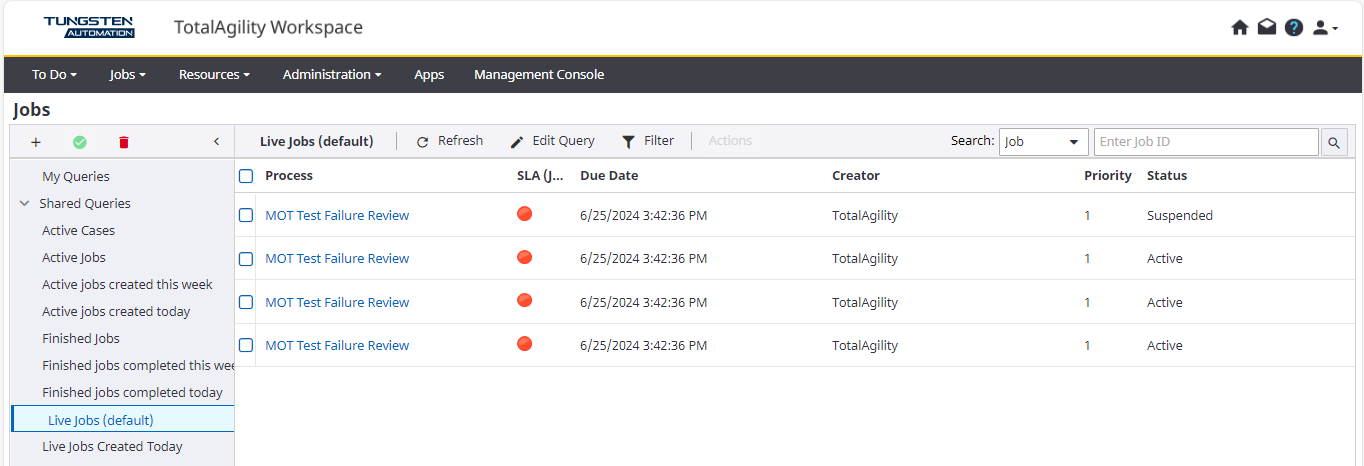The height and width of the screenshot is (466, 1364).
Task: Open the Jobs menu
Action: (x=128, y=74)
